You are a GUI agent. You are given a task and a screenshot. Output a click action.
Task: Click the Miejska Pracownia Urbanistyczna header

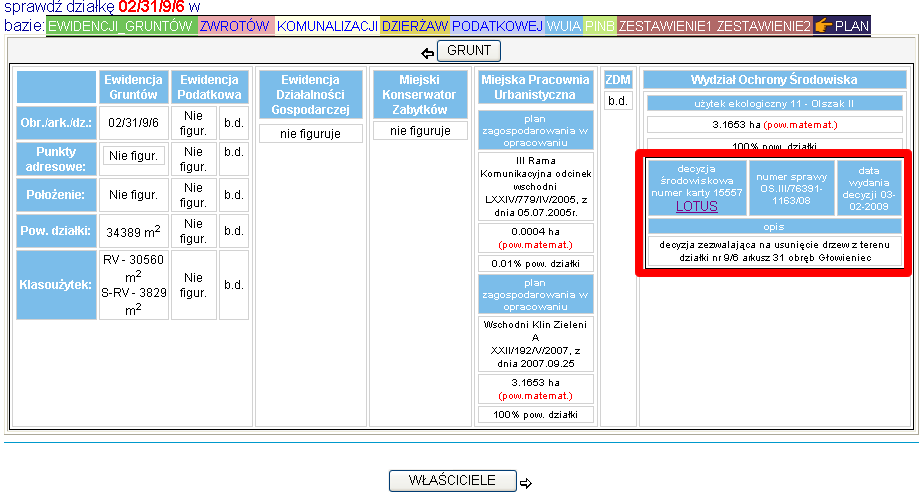click(x=536, y=87)
